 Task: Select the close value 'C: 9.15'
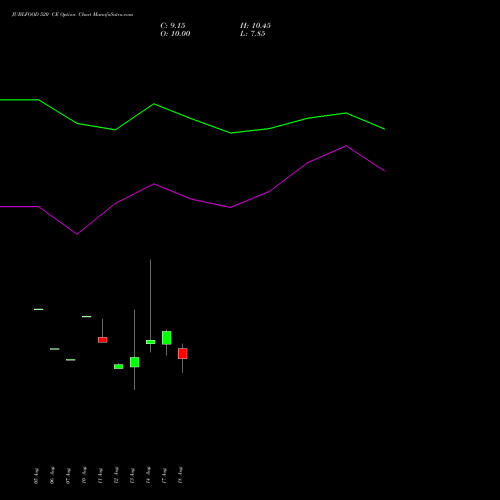[173, 26]
